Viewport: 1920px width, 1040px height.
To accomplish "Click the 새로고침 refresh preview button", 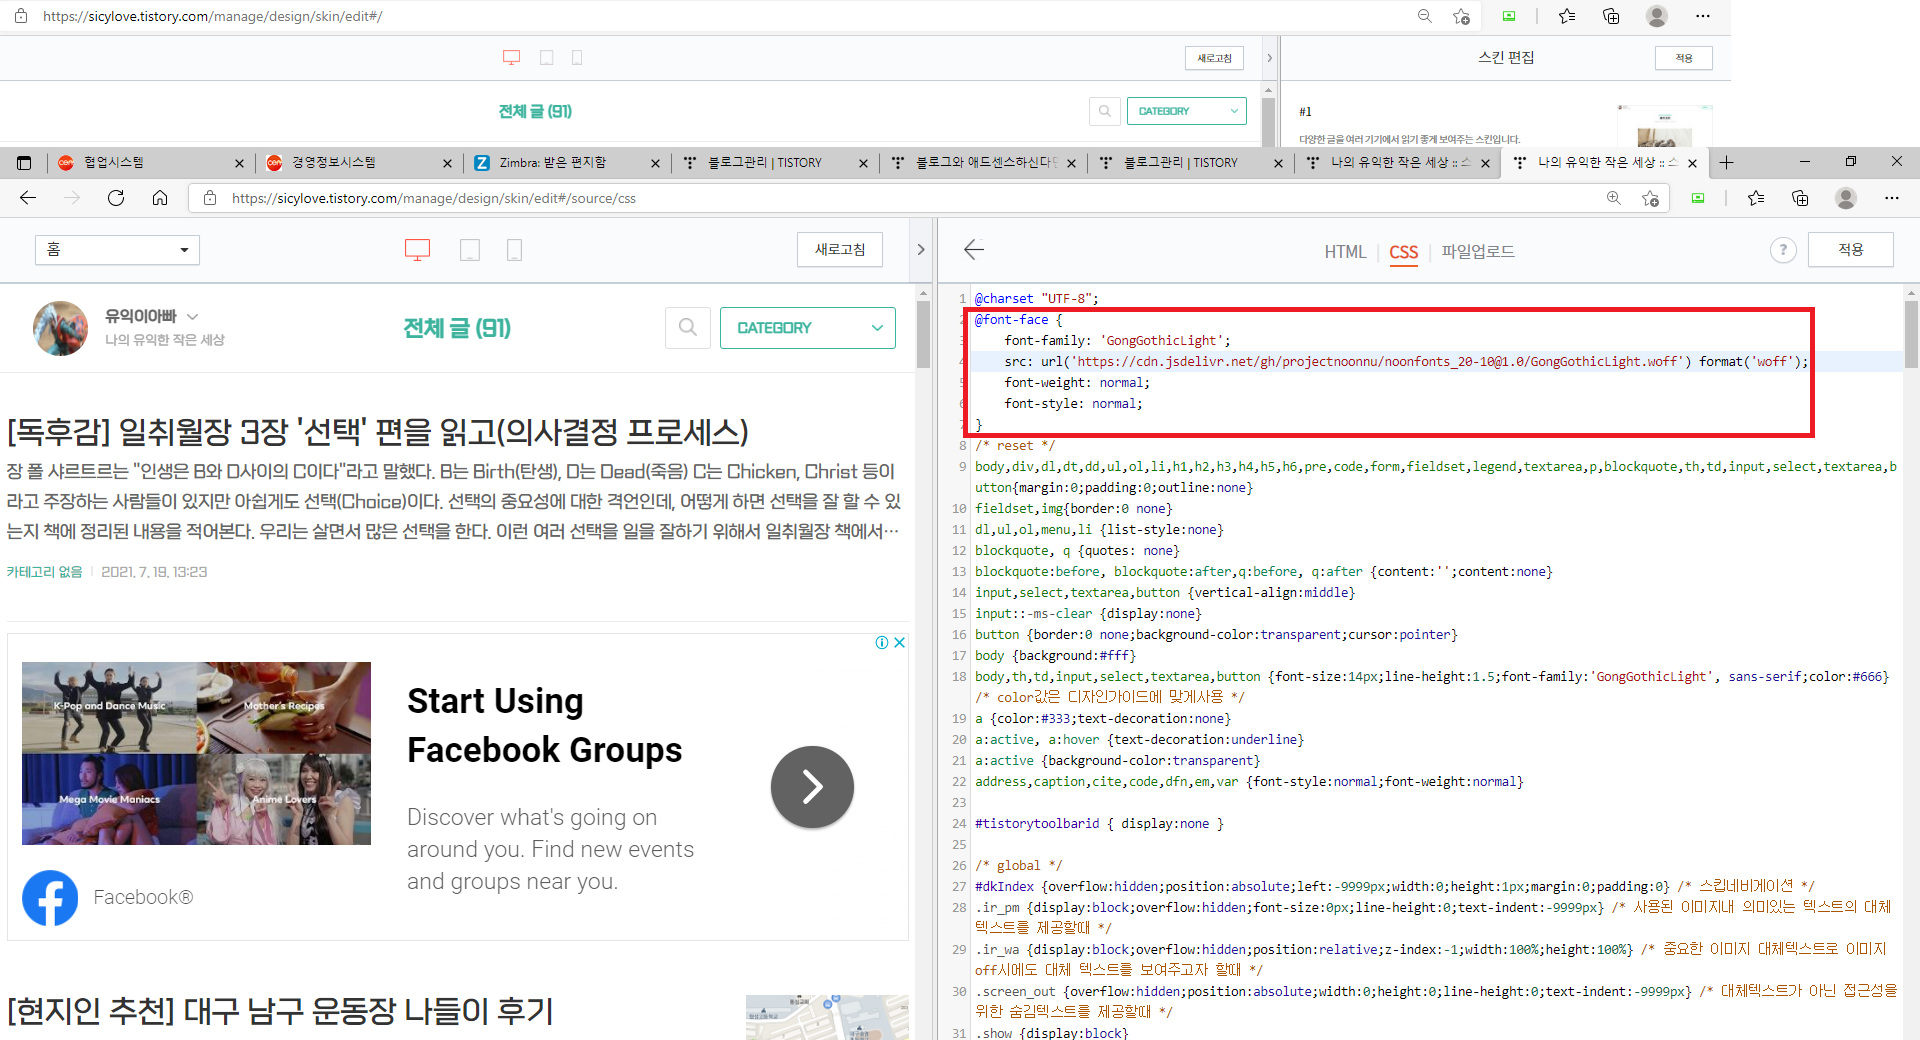I will tap(840, 250).
